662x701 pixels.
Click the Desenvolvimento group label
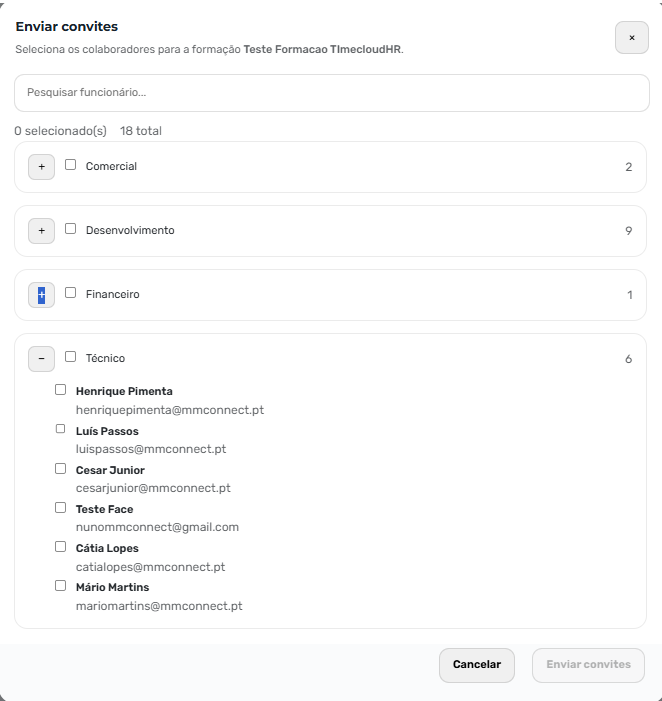pos(130,230)
